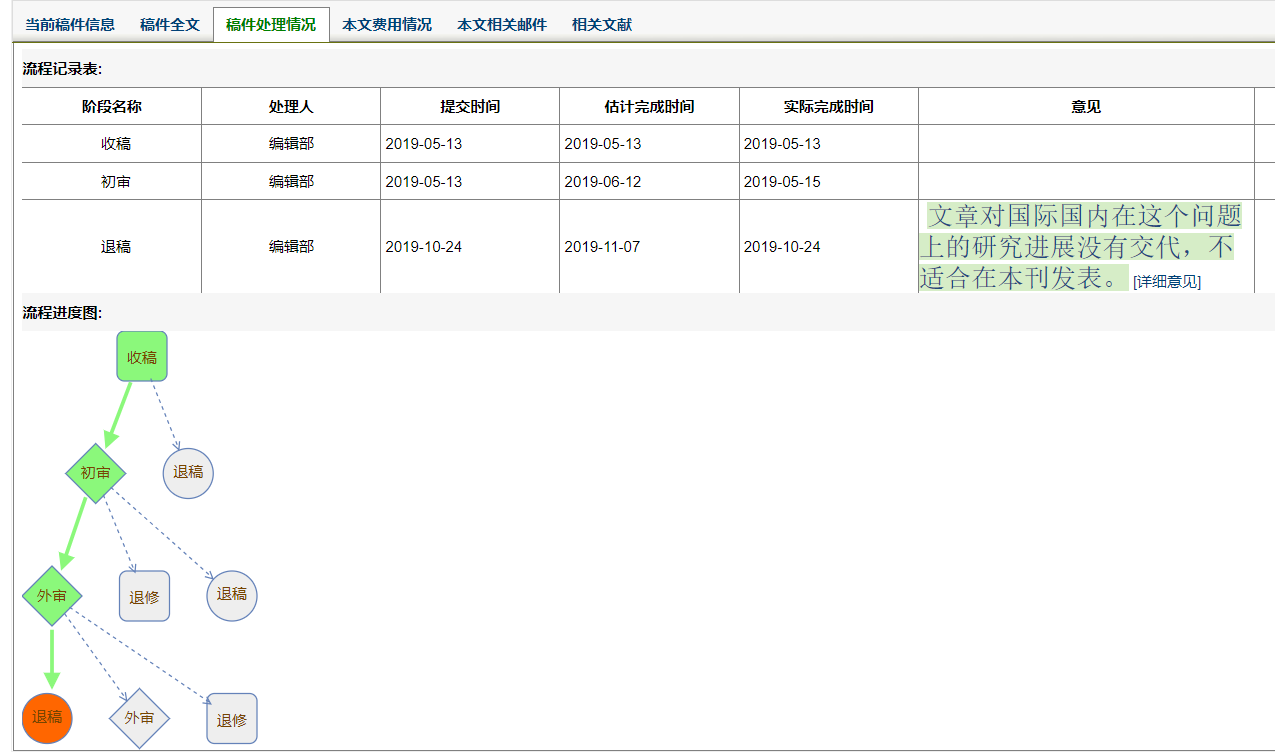Click the 处理人 column header
This screenshot has width=1275, height=752.
tap(291, 107)
